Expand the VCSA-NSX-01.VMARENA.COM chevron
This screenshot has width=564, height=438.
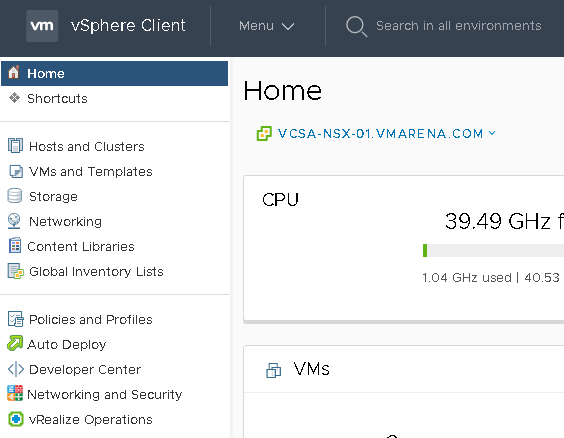(x=492, y=133)
